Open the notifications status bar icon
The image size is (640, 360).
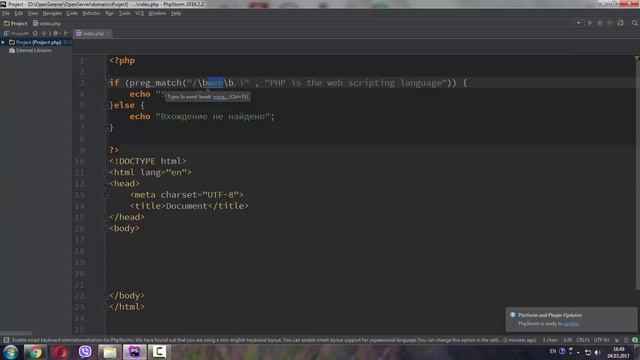[635, 340]
